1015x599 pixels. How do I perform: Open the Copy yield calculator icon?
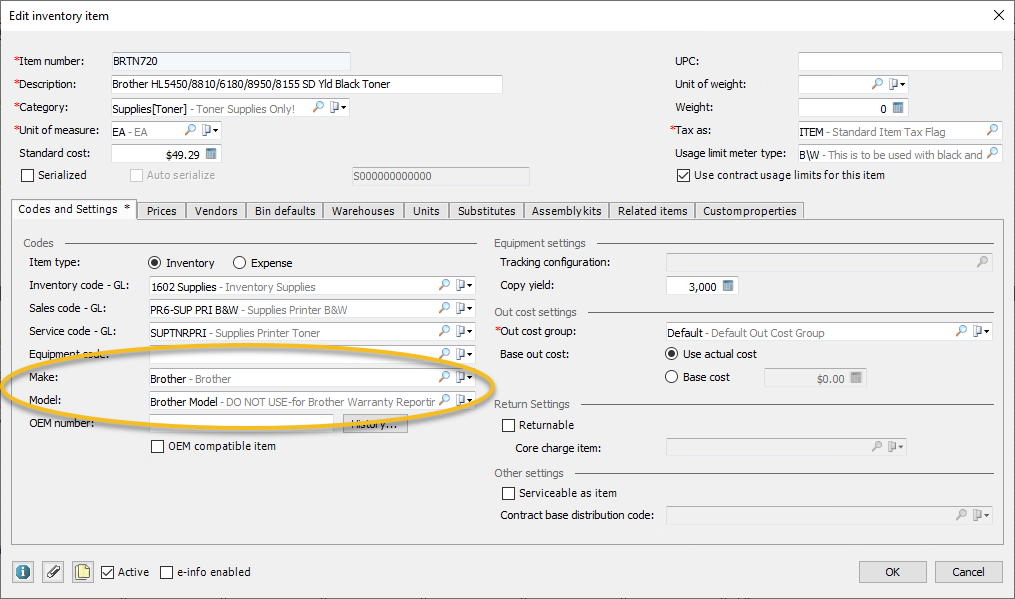tap(728, 286)
